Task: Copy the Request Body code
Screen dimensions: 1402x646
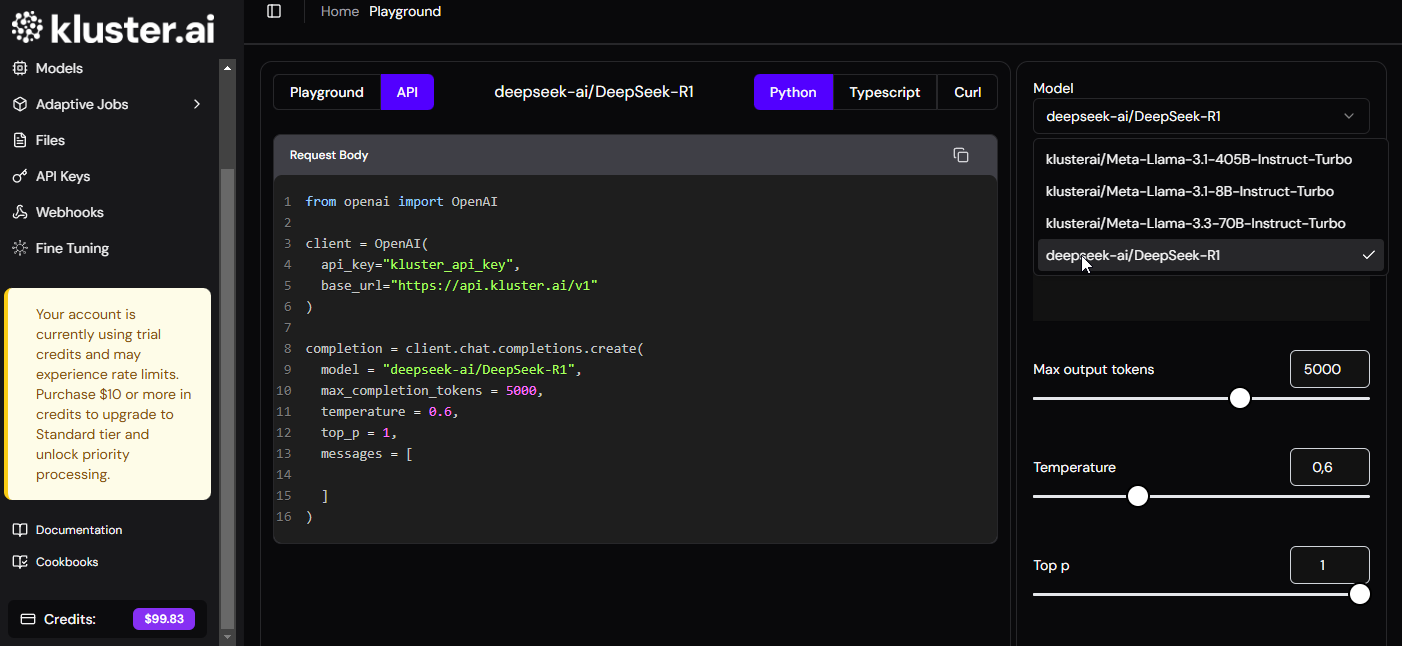Action: (x=961, y=155)
